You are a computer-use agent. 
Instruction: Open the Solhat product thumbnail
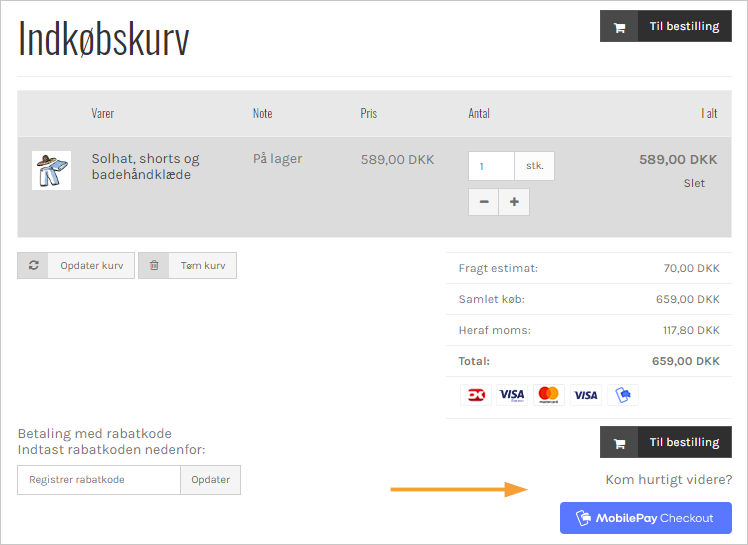tap(51, 170)
